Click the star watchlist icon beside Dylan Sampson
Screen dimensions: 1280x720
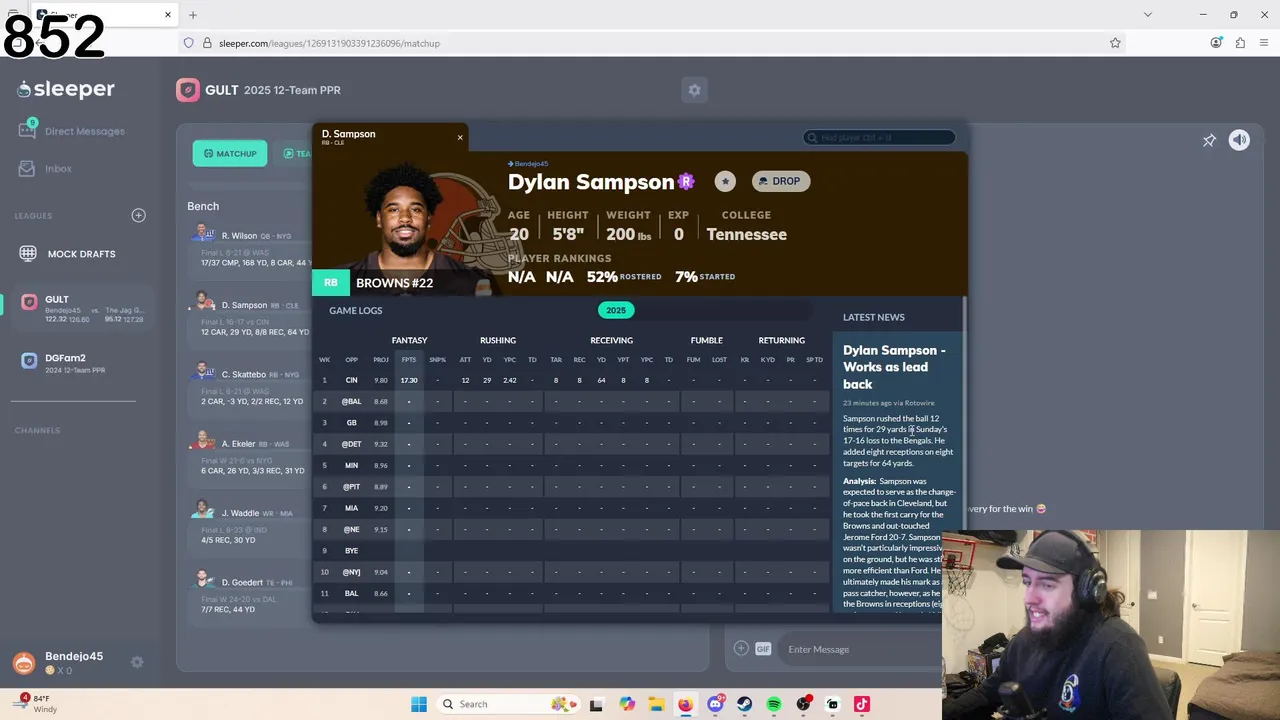[725, 181]
